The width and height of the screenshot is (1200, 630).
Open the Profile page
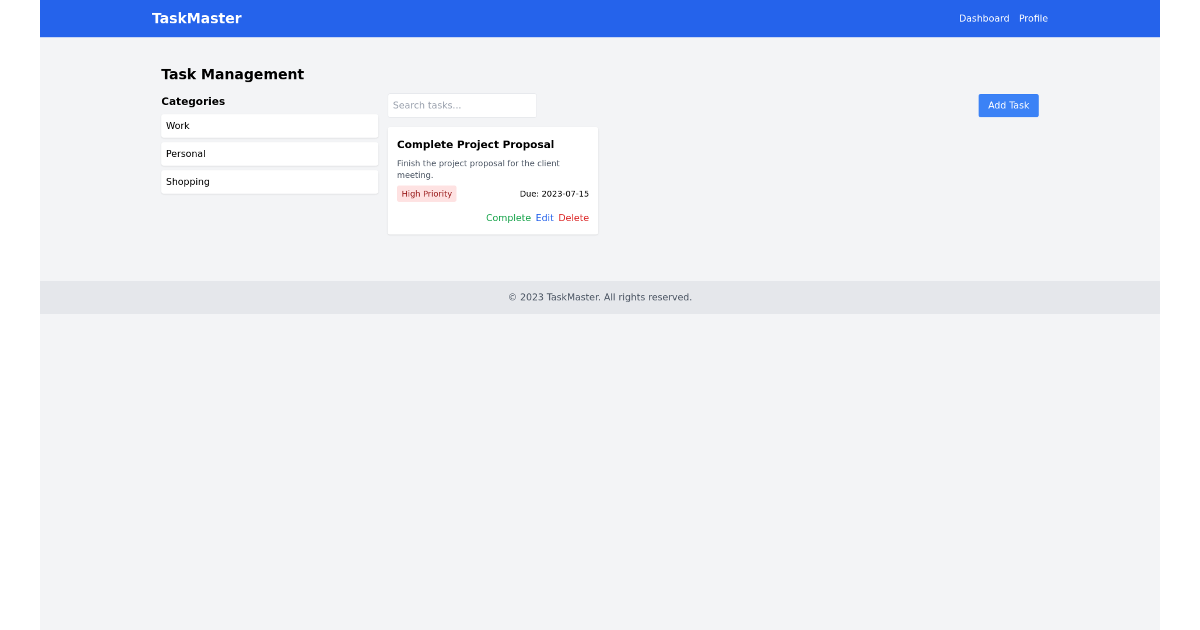coord(1033,18)
